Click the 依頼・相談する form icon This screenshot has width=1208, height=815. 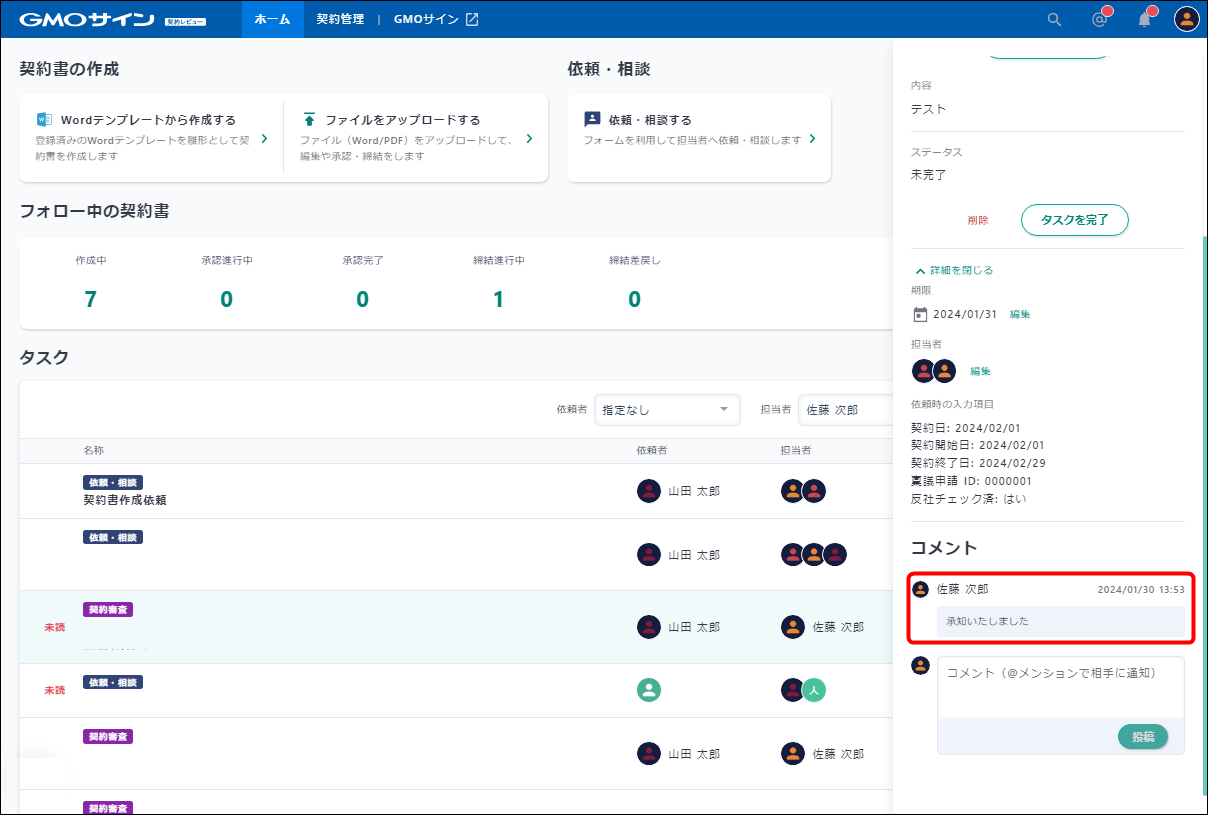(x=592, y=119)
